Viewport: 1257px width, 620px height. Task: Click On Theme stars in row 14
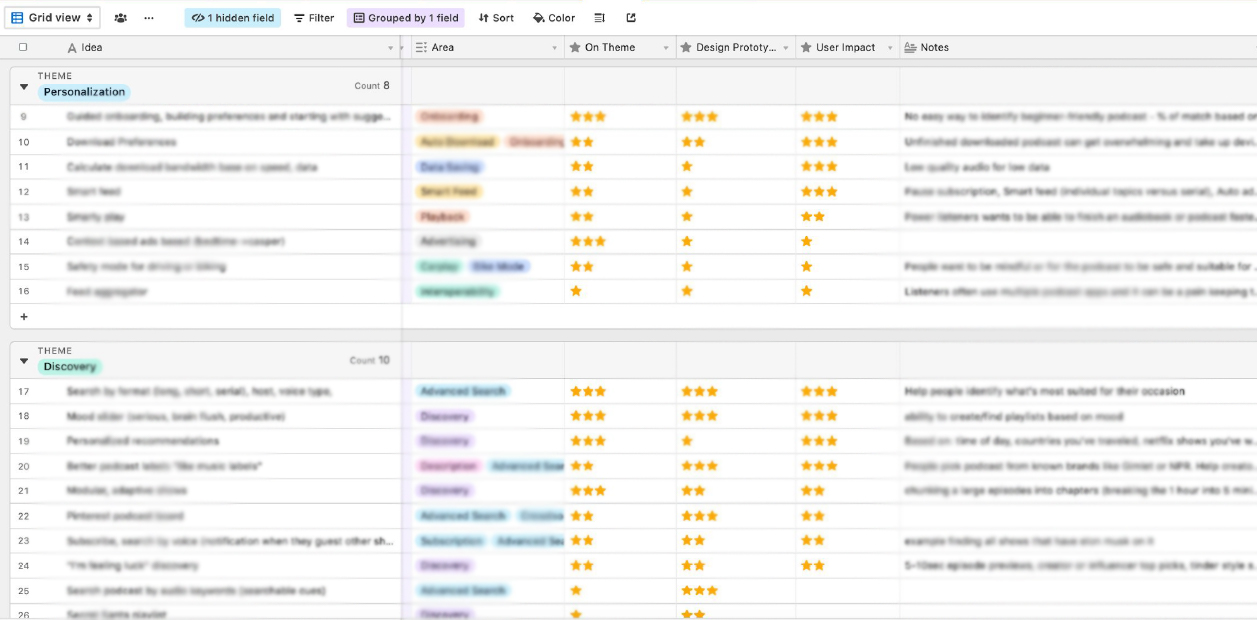point(588,242)
